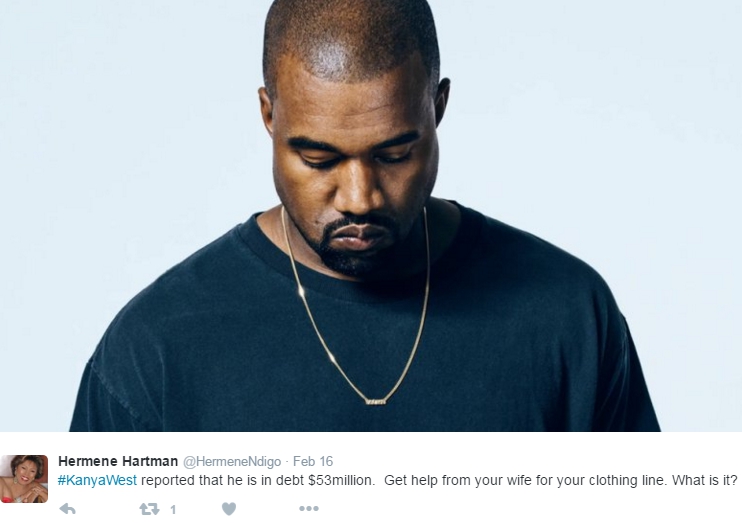The width and height of the screenshot is (742, 523).
Task: Click the retweet count number 1
Action: click(173, 510)
